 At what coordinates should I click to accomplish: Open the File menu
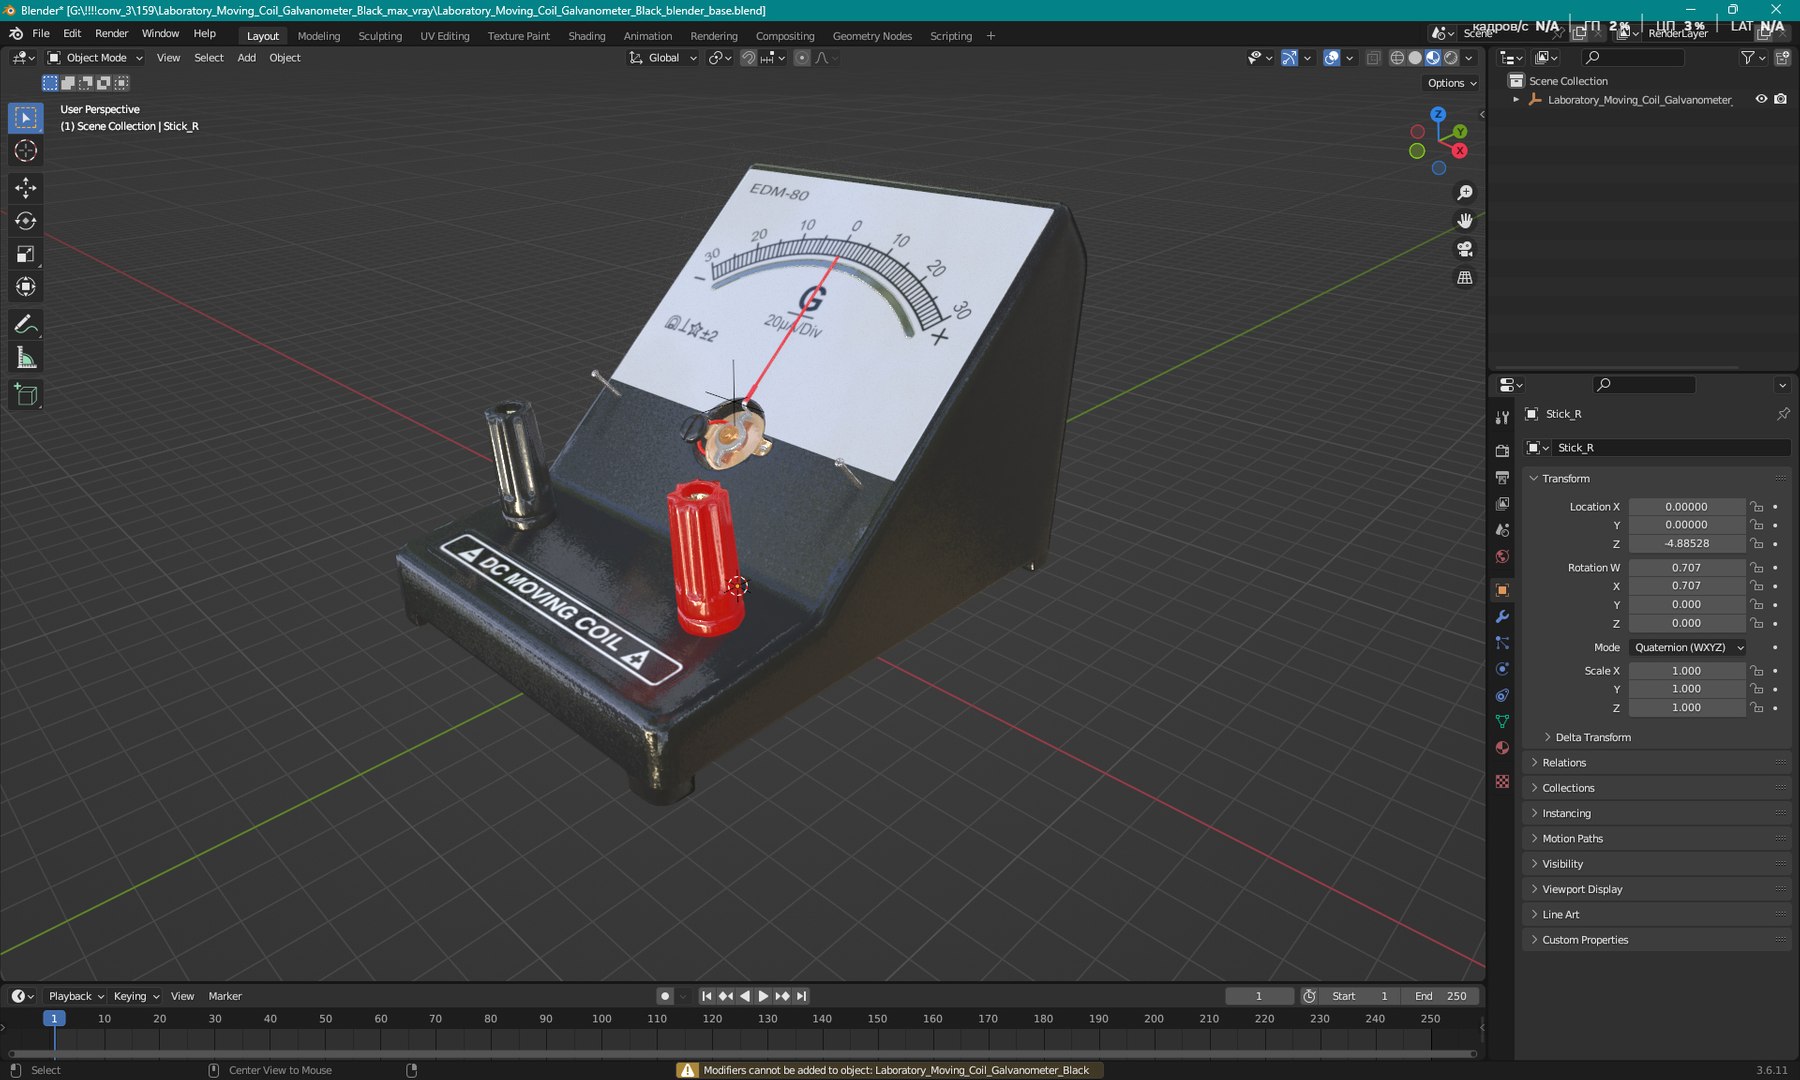point(41,33)
